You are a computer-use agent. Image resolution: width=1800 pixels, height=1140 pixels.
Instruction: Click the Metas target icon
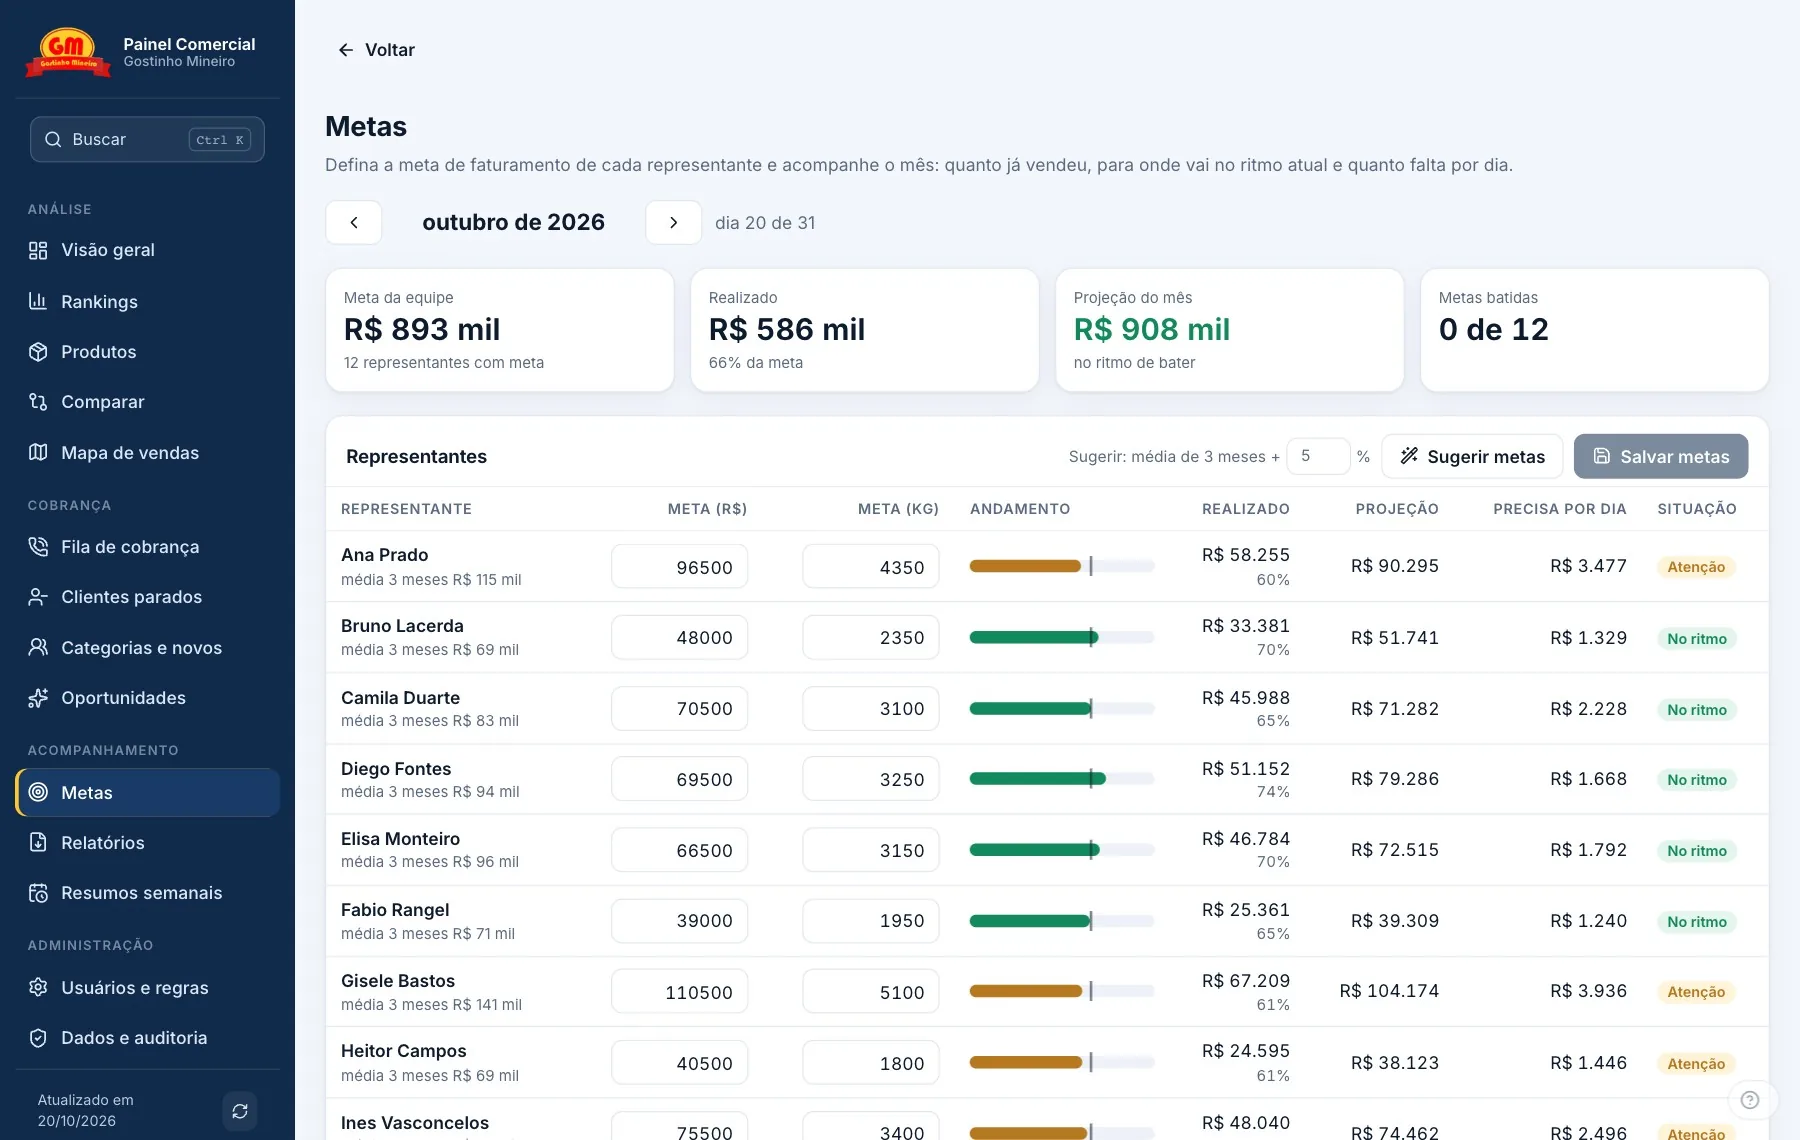pos(38,793)
